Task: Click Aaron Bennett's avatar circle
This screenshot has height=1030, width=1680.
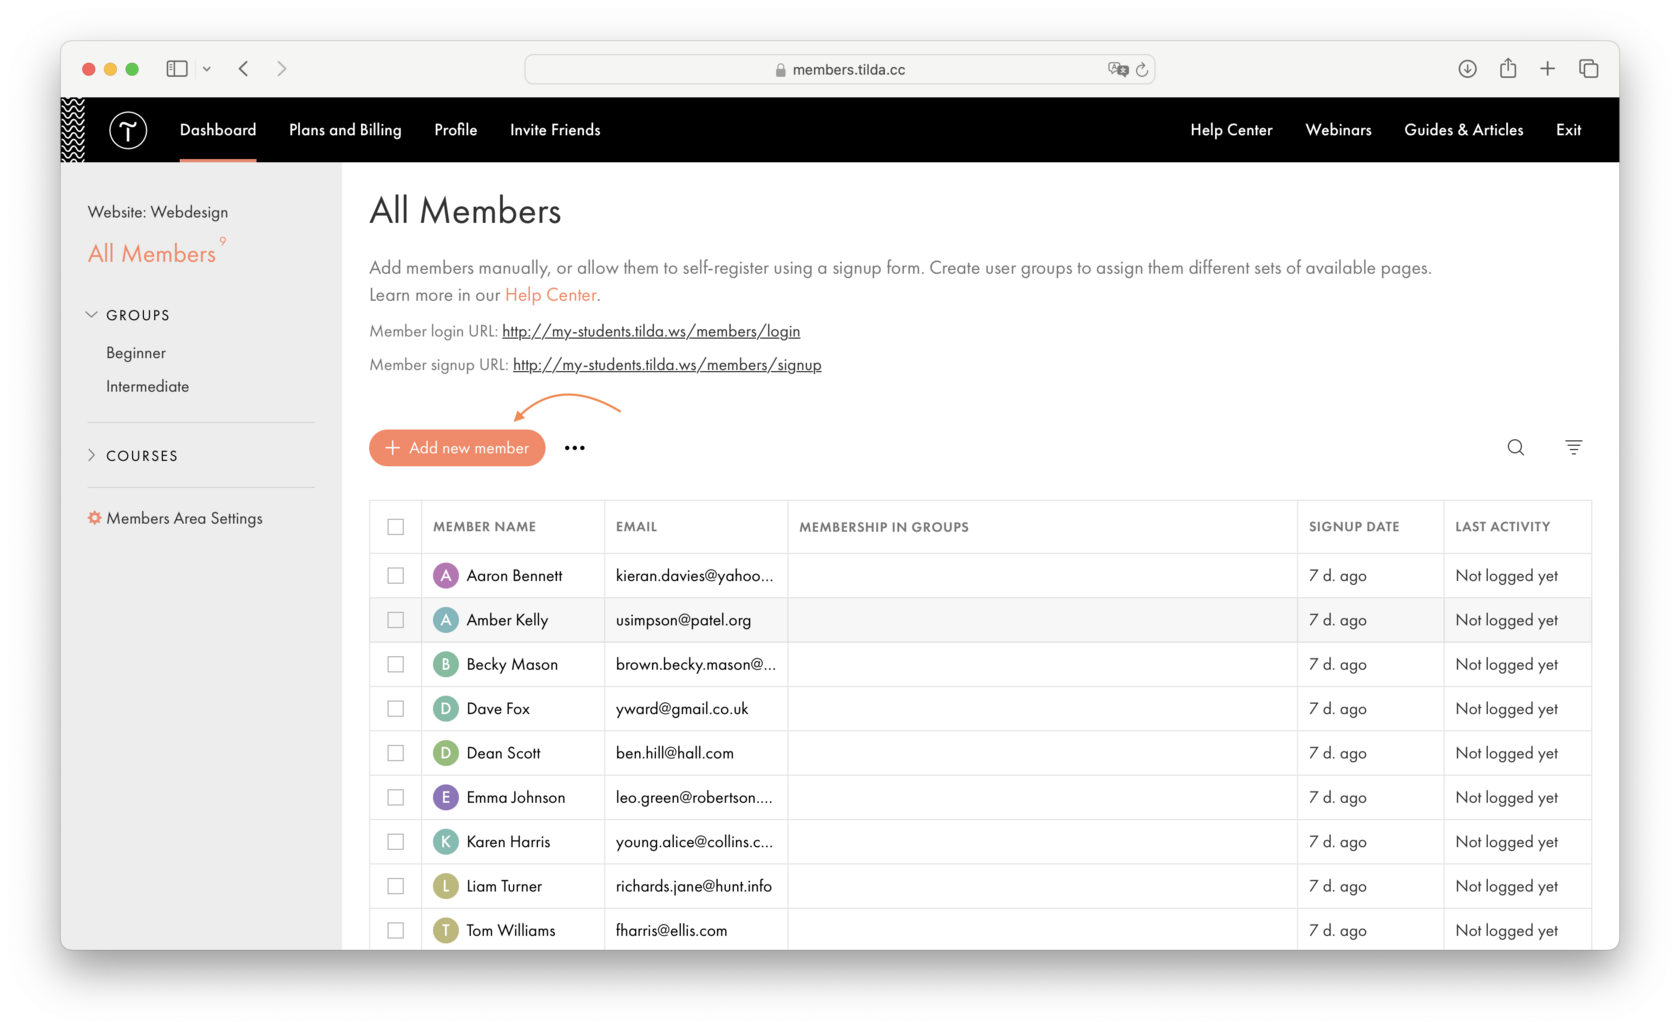Action: point(446,575)
